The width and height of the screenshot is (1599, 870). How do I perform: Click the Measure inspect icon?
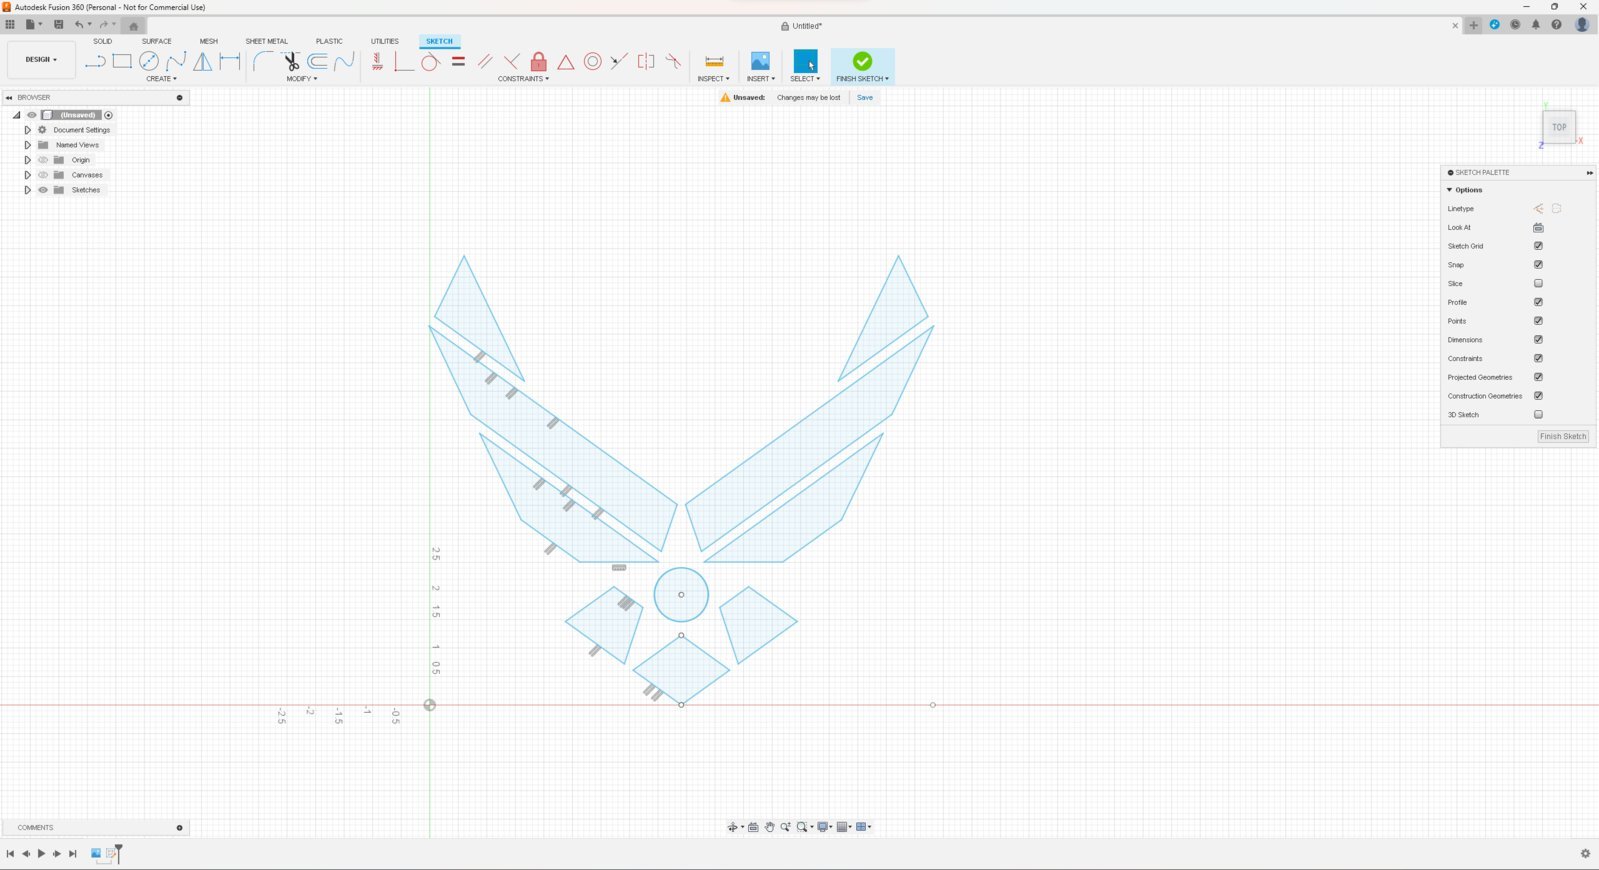[x=714, y=62]
